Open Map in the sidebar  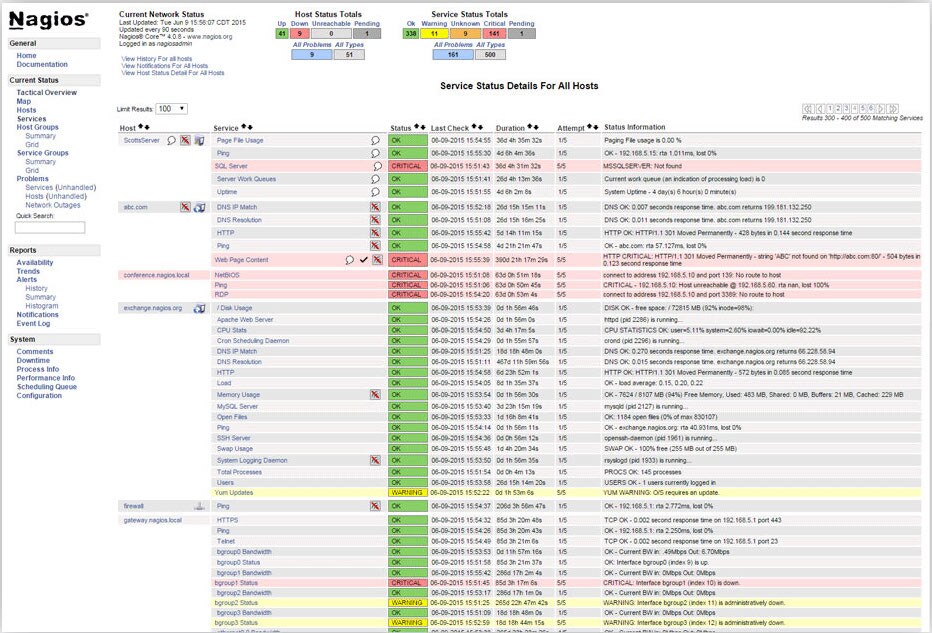[24, 102]
